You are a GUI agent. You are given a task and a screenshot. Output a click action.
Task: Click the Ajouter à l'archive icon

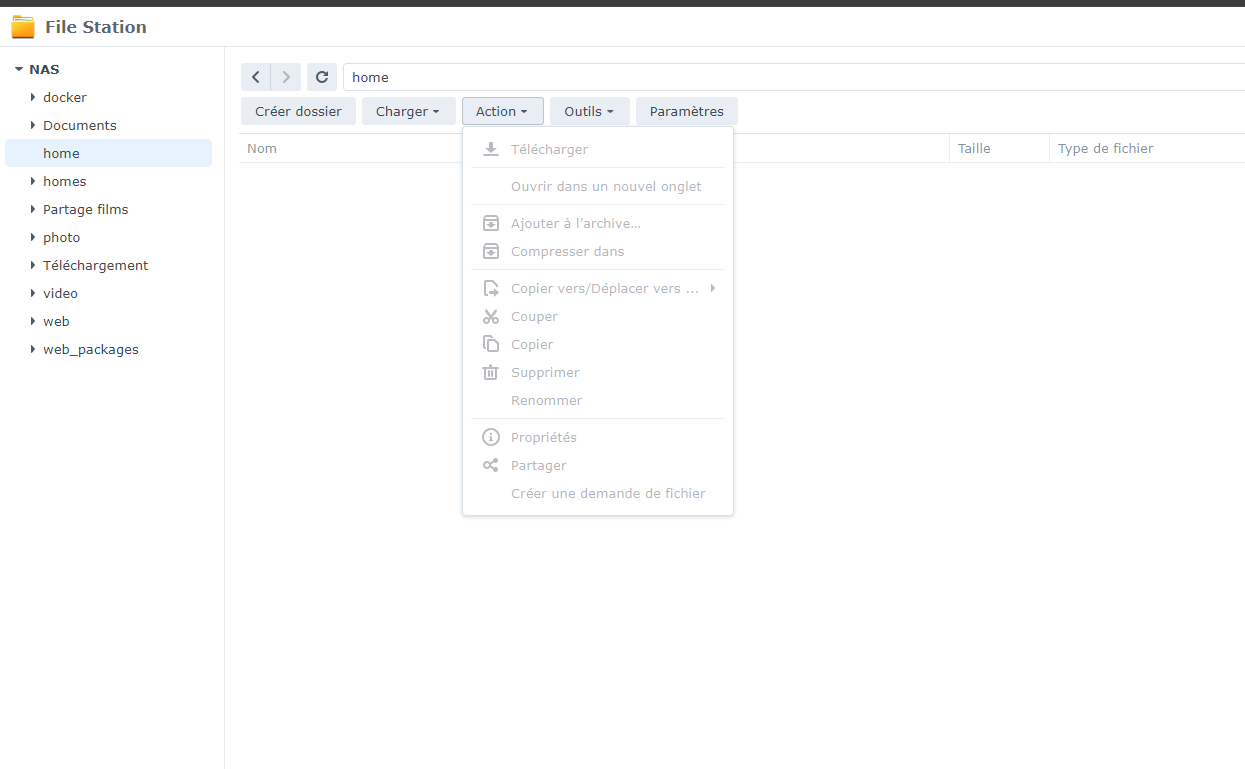pos(491,223)
